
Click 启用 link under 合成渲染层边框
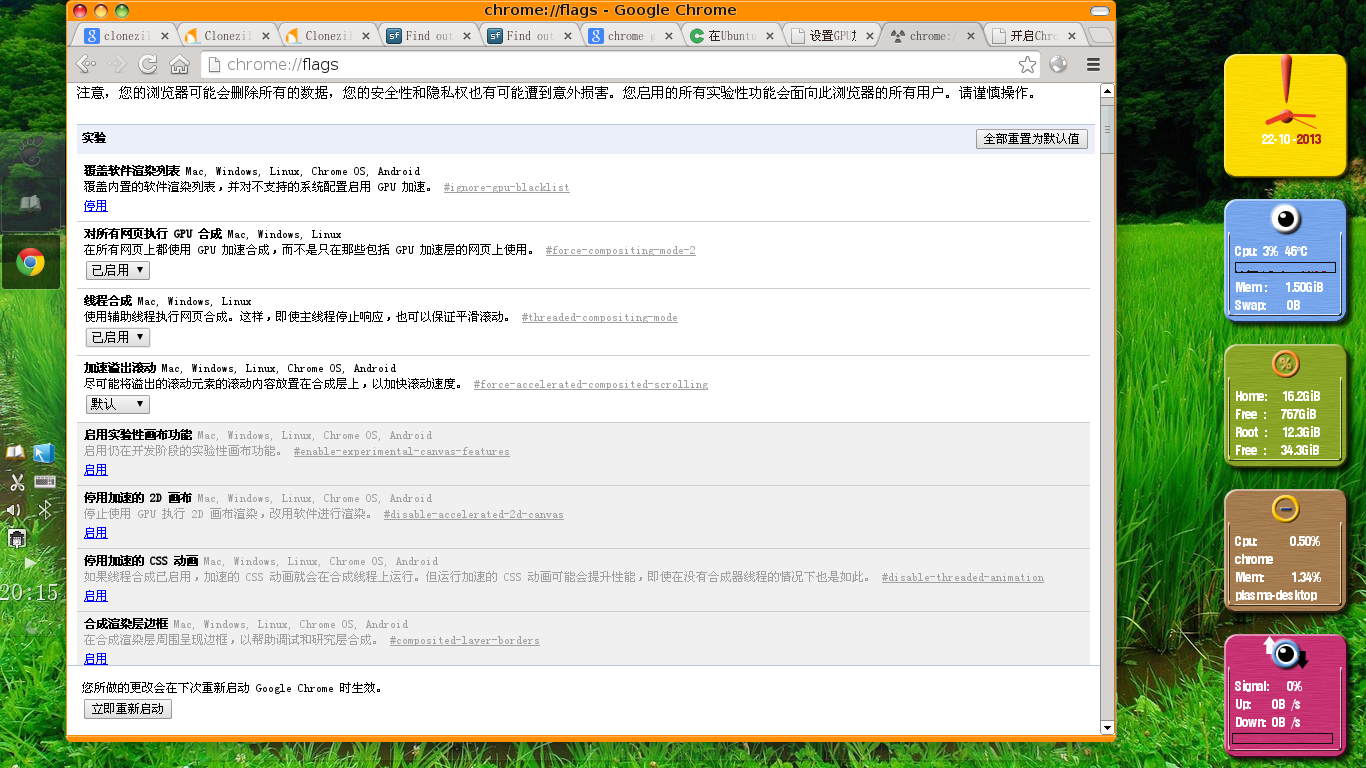95,659
